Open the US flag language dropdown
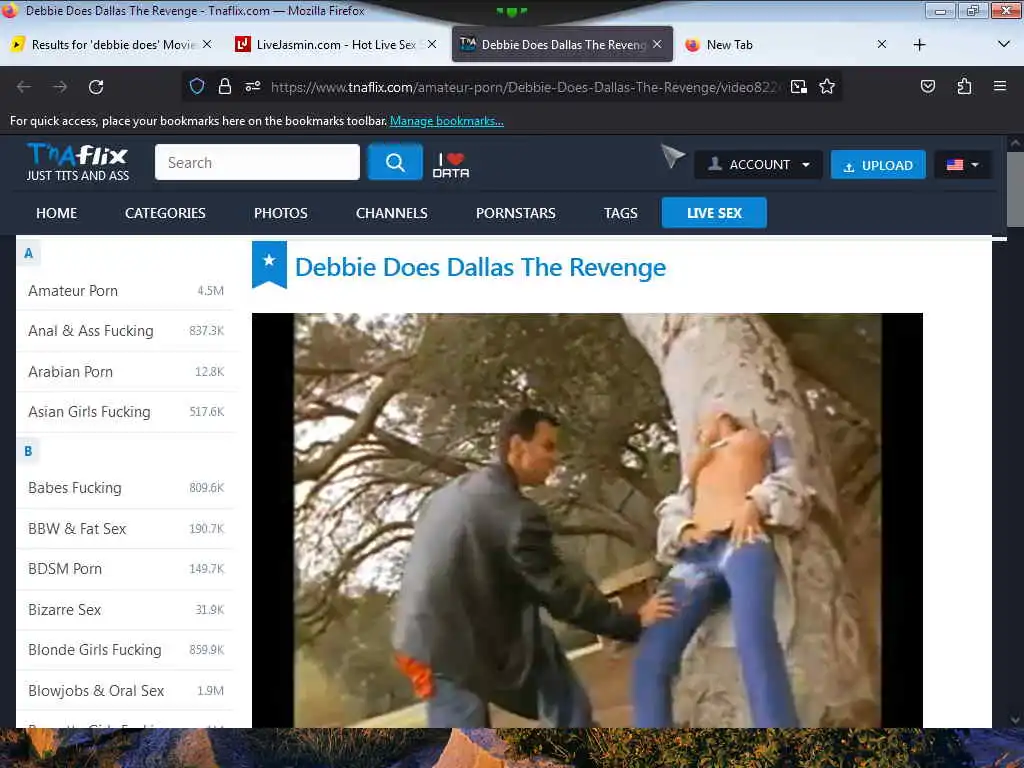 coord(963,165)
